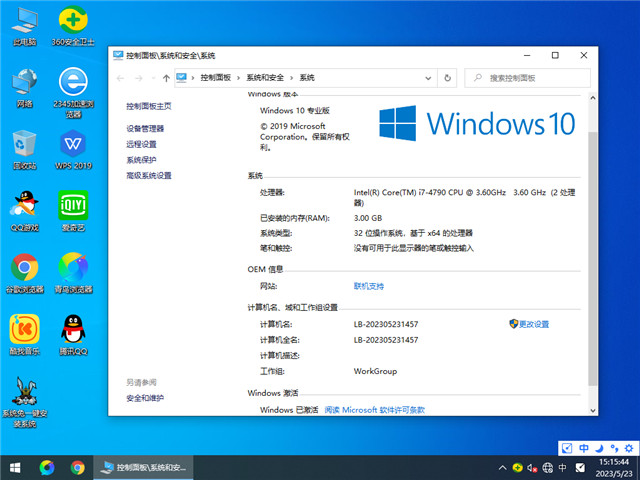This screenshot has height=480, width=640.
Task: Open Chrome from the taskbar
Action: coord(78,468)
